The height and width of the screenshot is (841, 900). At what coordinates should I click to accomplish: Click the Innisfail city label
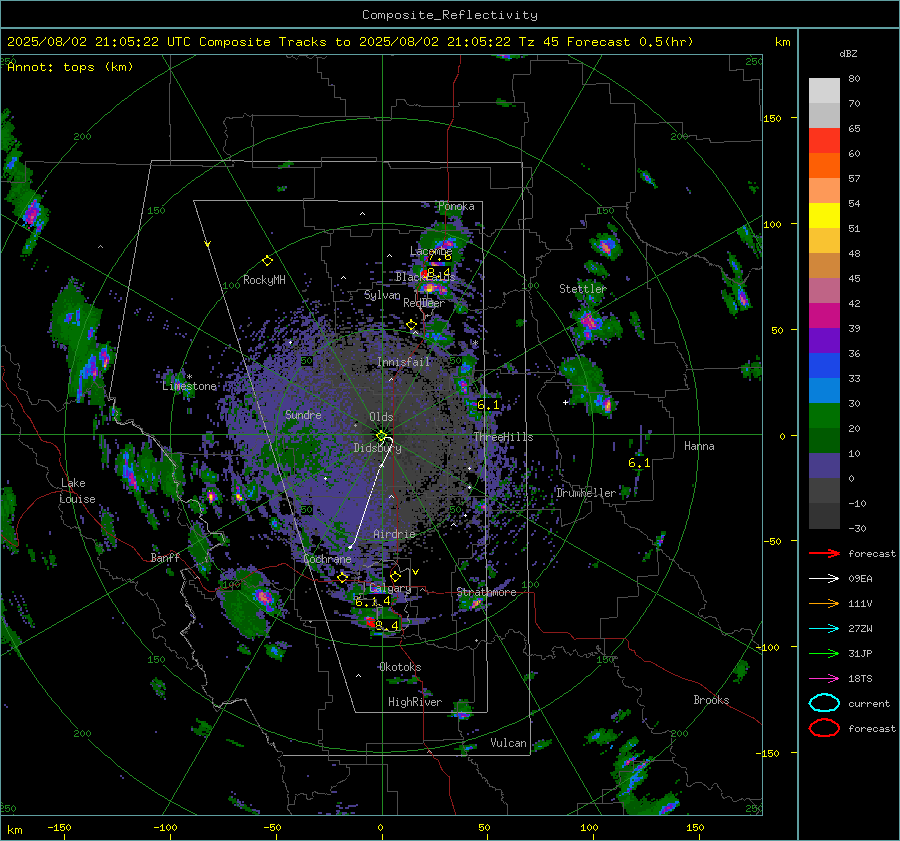(403, 362)
